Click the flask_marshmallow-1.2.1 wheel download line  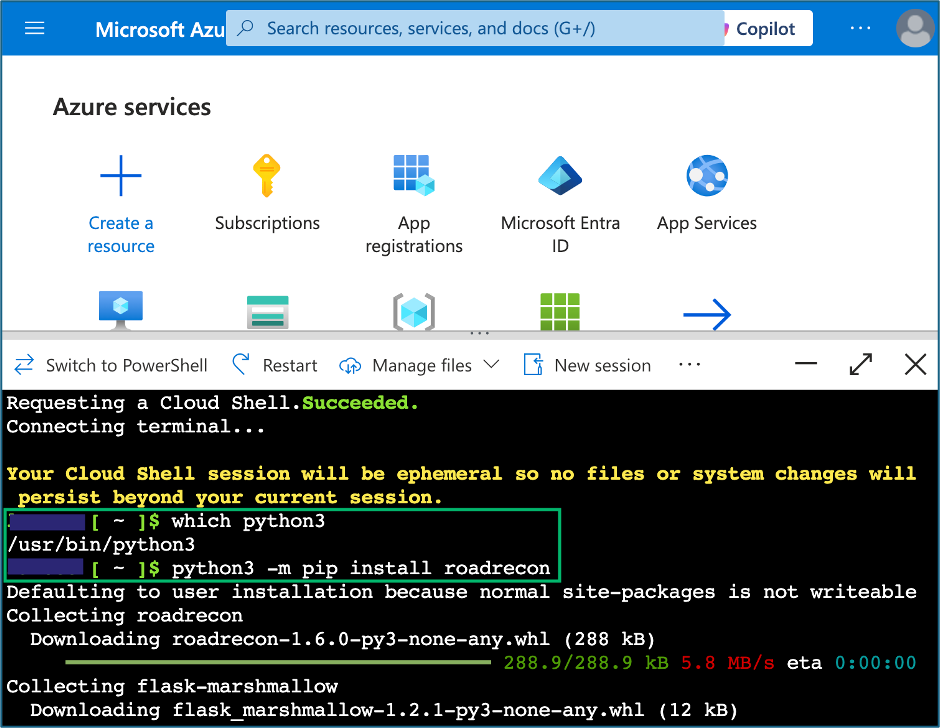point(384,710)
